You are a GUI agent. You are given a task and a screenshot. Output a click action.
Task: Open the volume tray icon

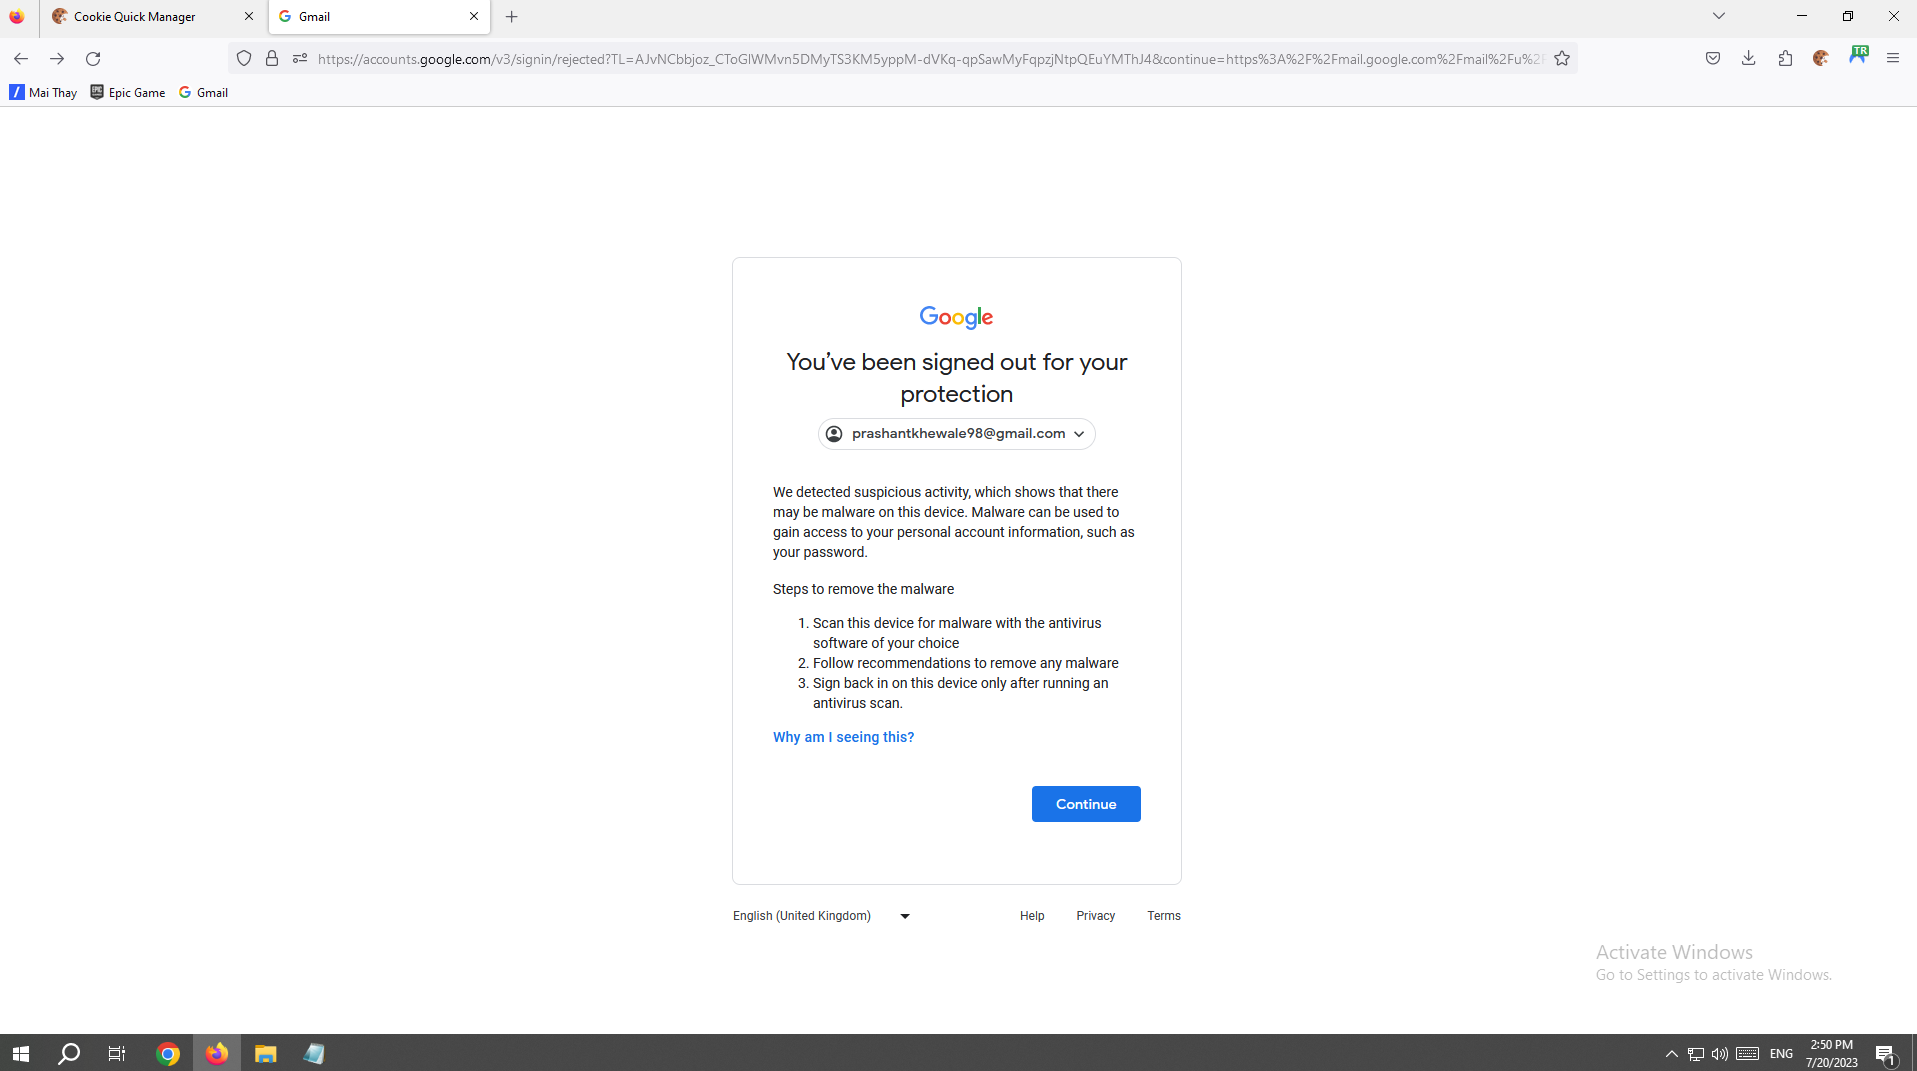pyautogui.click(x=1720, y=1054)
